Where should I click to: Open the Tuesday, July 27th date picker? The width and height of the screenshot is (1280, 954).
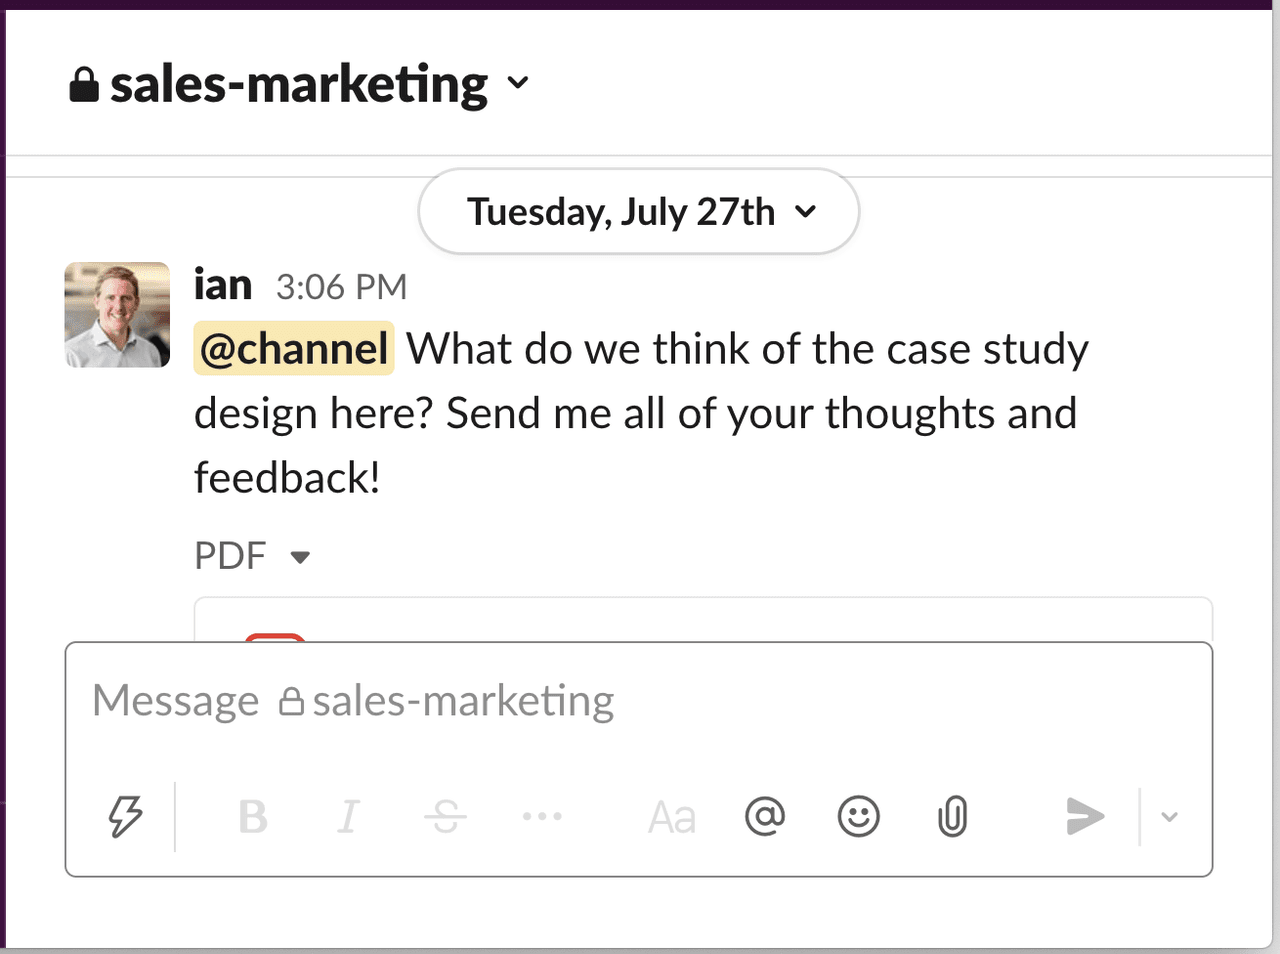[x=638, y=212]
